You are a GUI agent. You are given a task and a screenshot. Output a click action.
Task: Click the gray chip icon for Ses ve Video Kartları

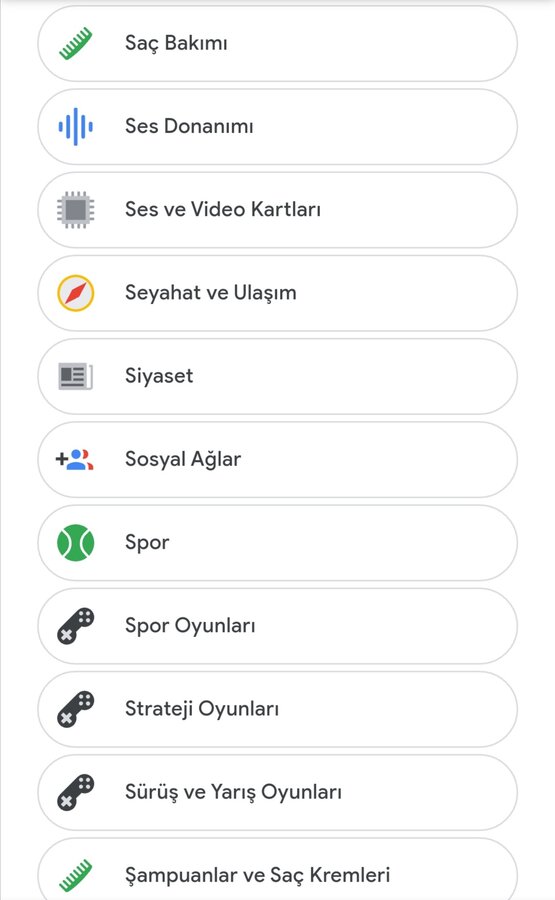point(76,210)
